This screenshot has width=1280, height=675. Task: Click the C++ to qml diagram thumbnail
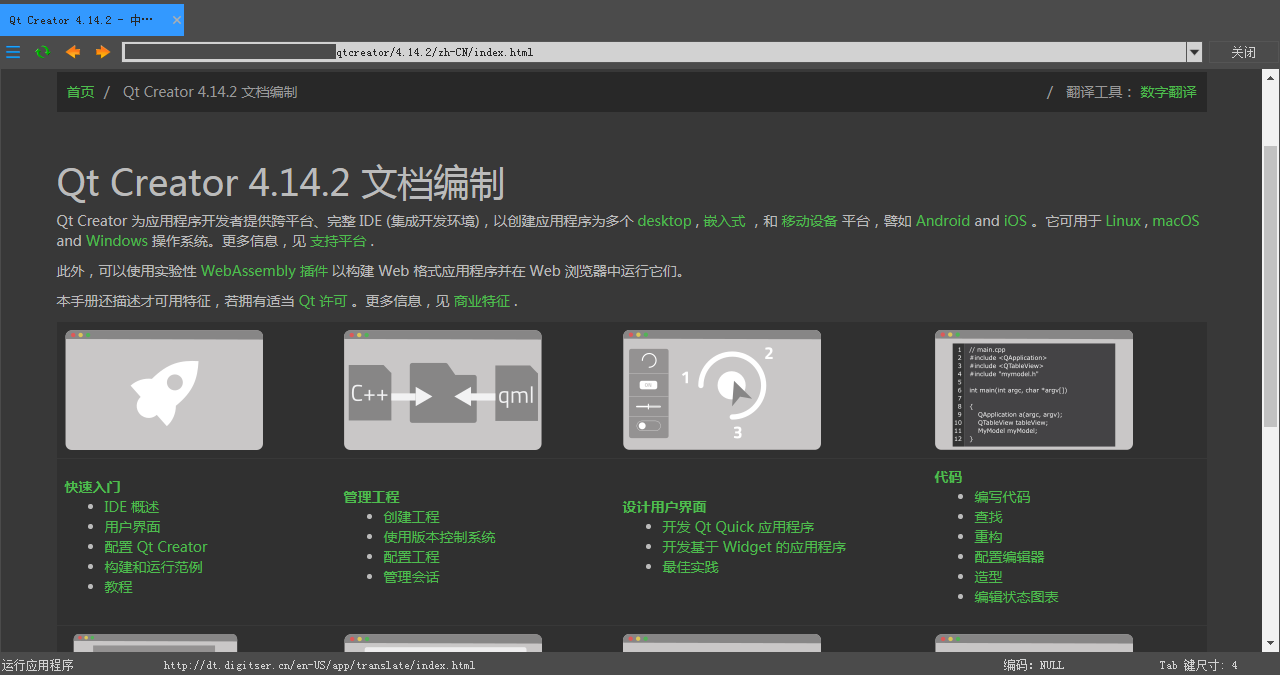click(x=442, y=389)
